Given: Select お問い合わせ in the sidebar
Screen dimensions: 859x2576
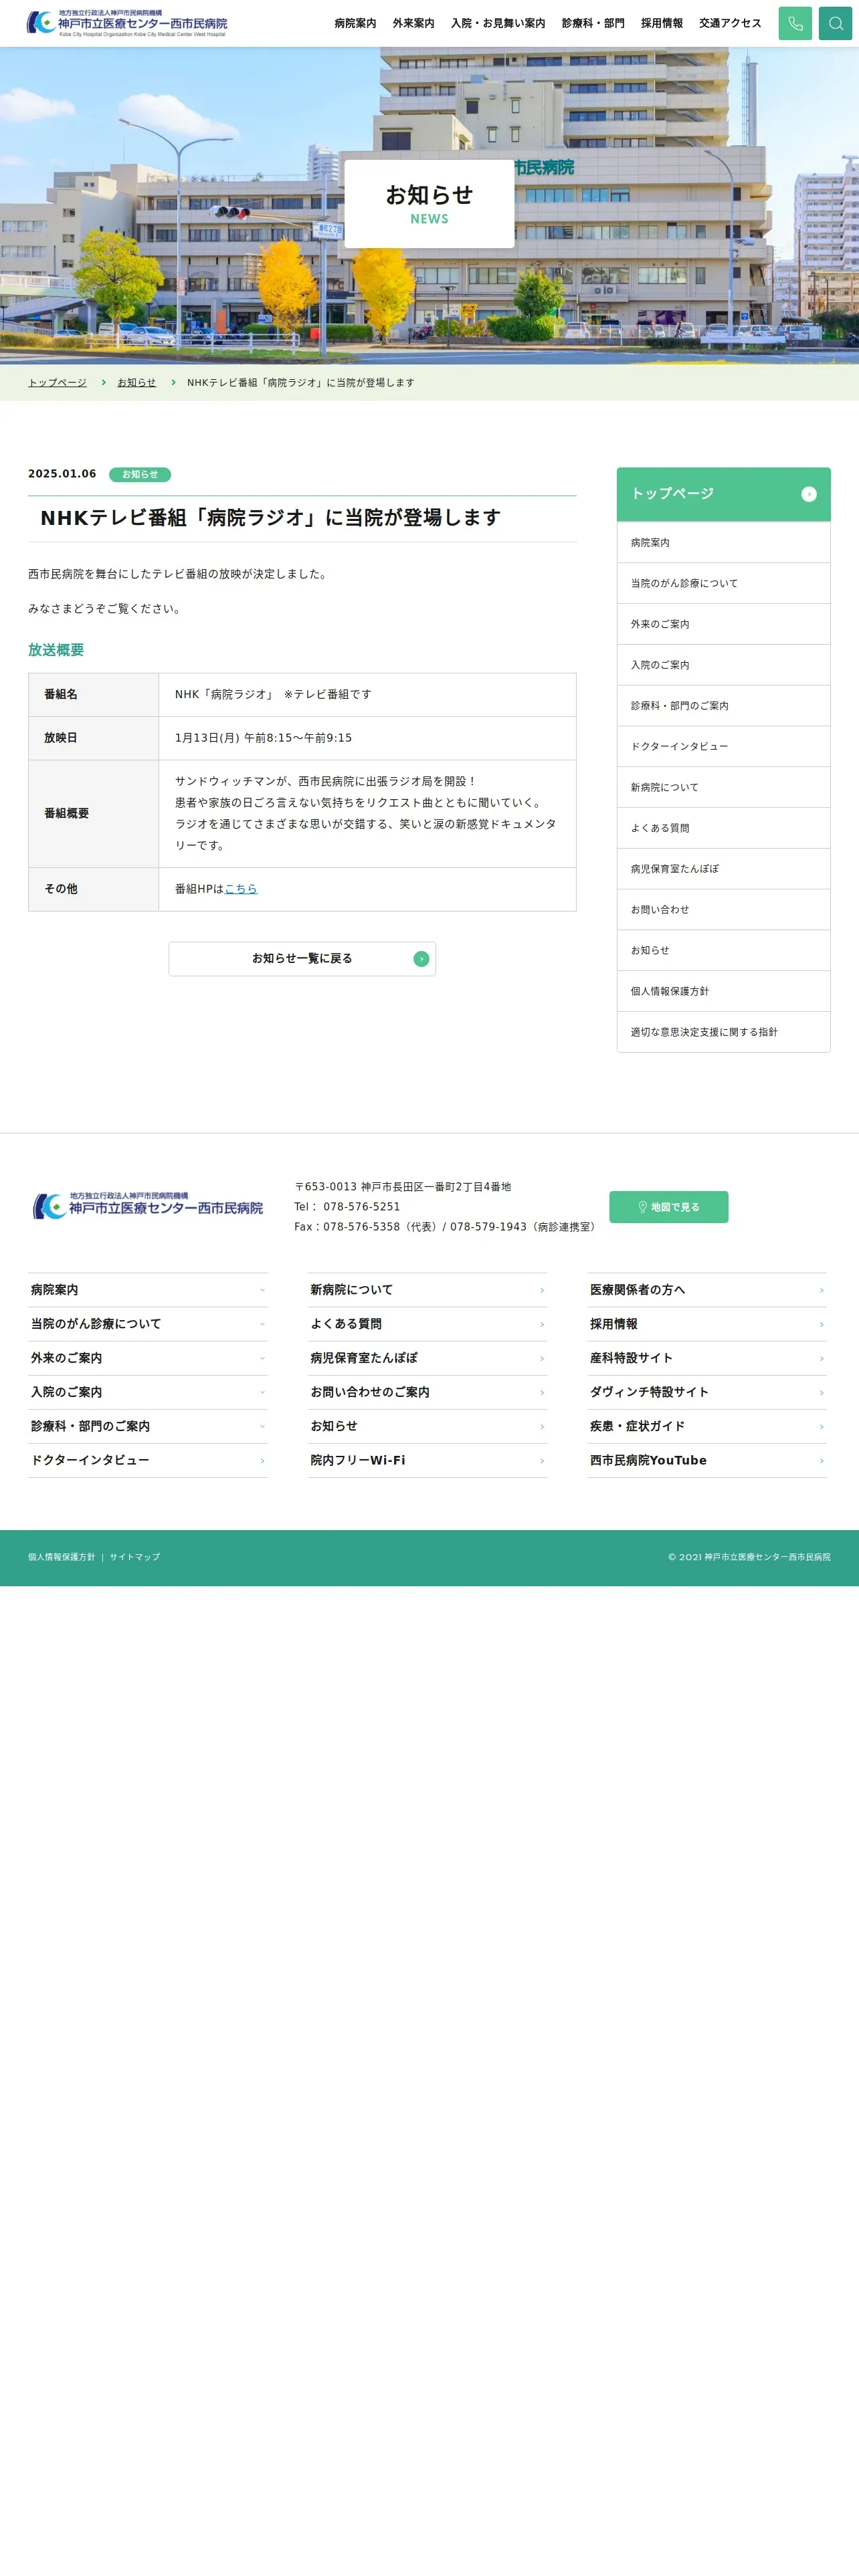Looking at the screenshot, I should [x=723, y=910].
